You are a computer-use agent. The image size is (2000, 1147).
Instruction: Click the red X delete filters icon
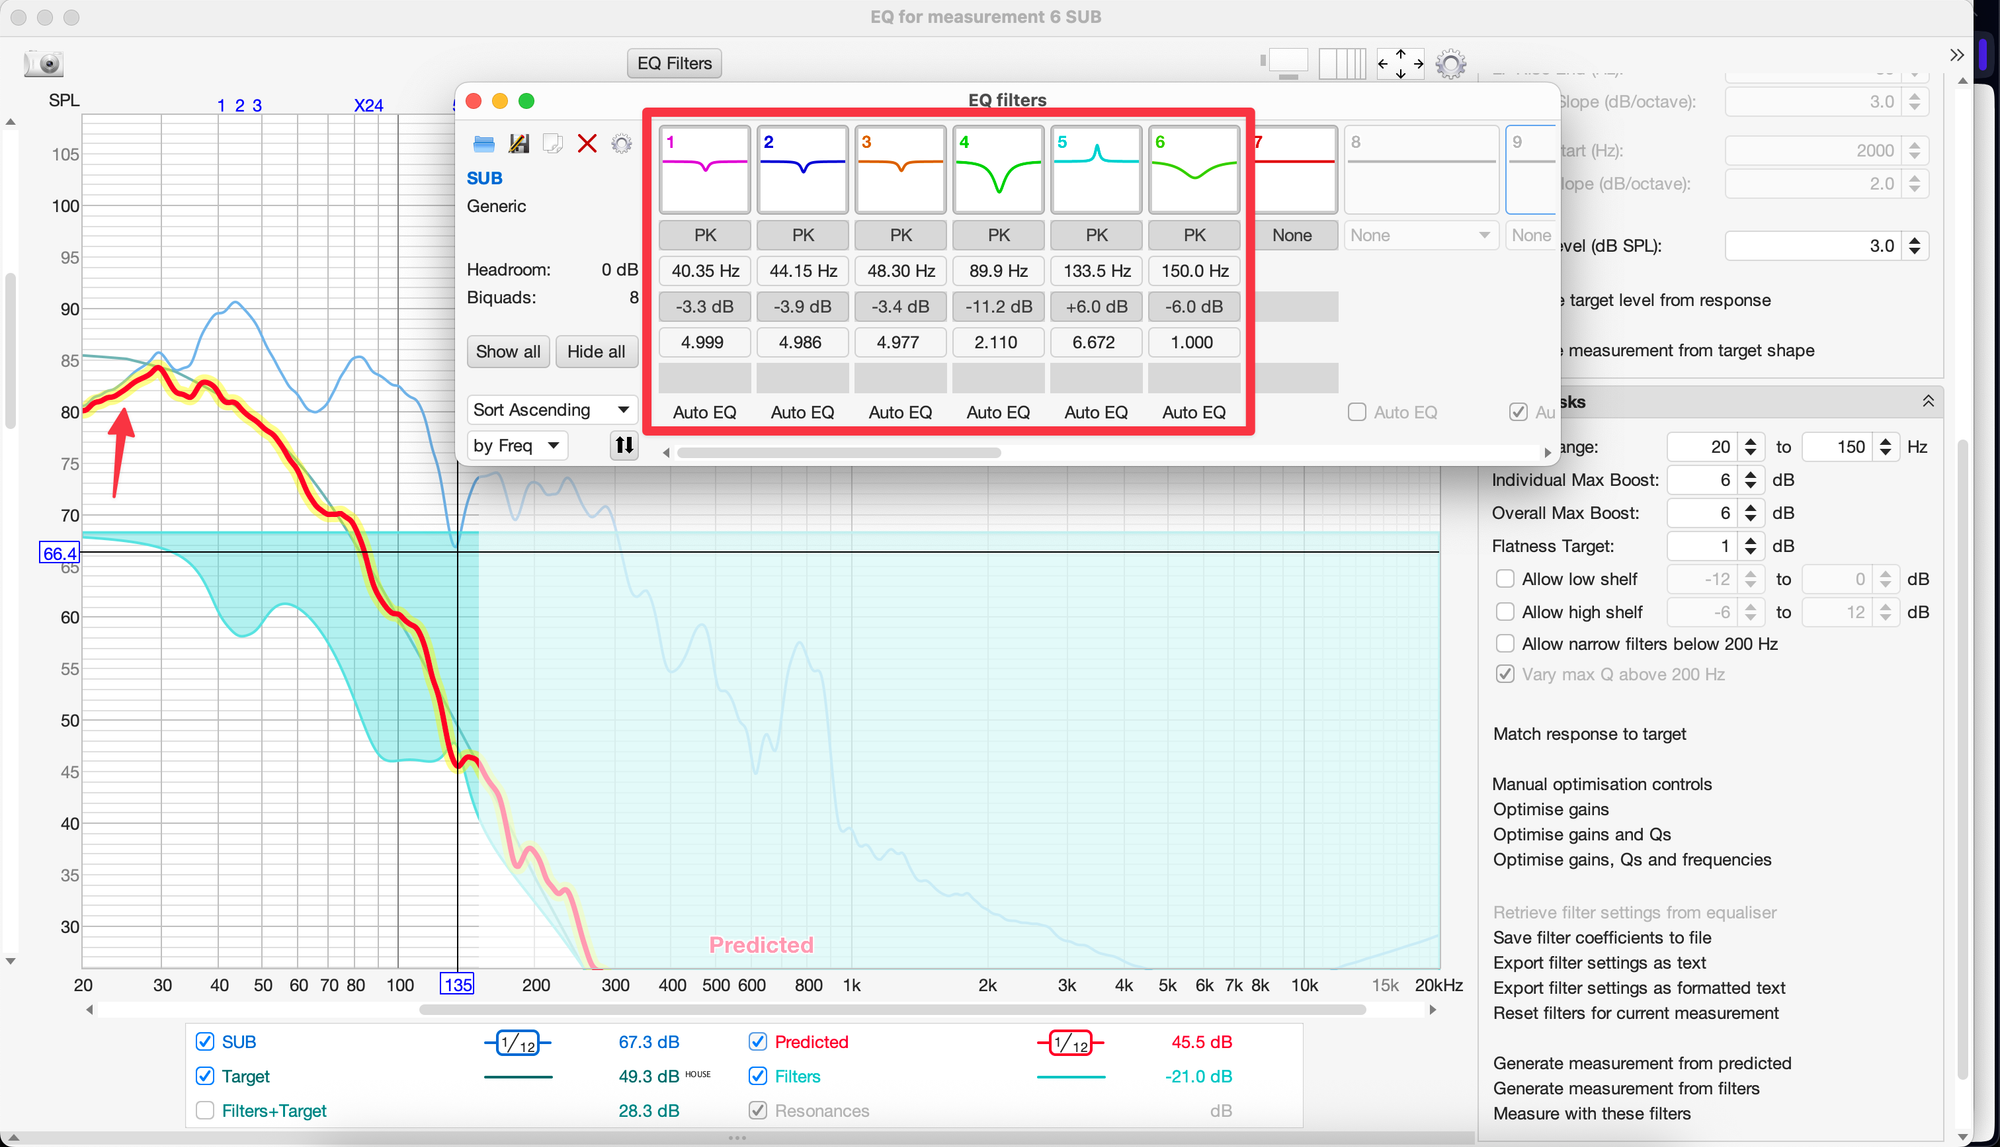click(x=587, y=144)
